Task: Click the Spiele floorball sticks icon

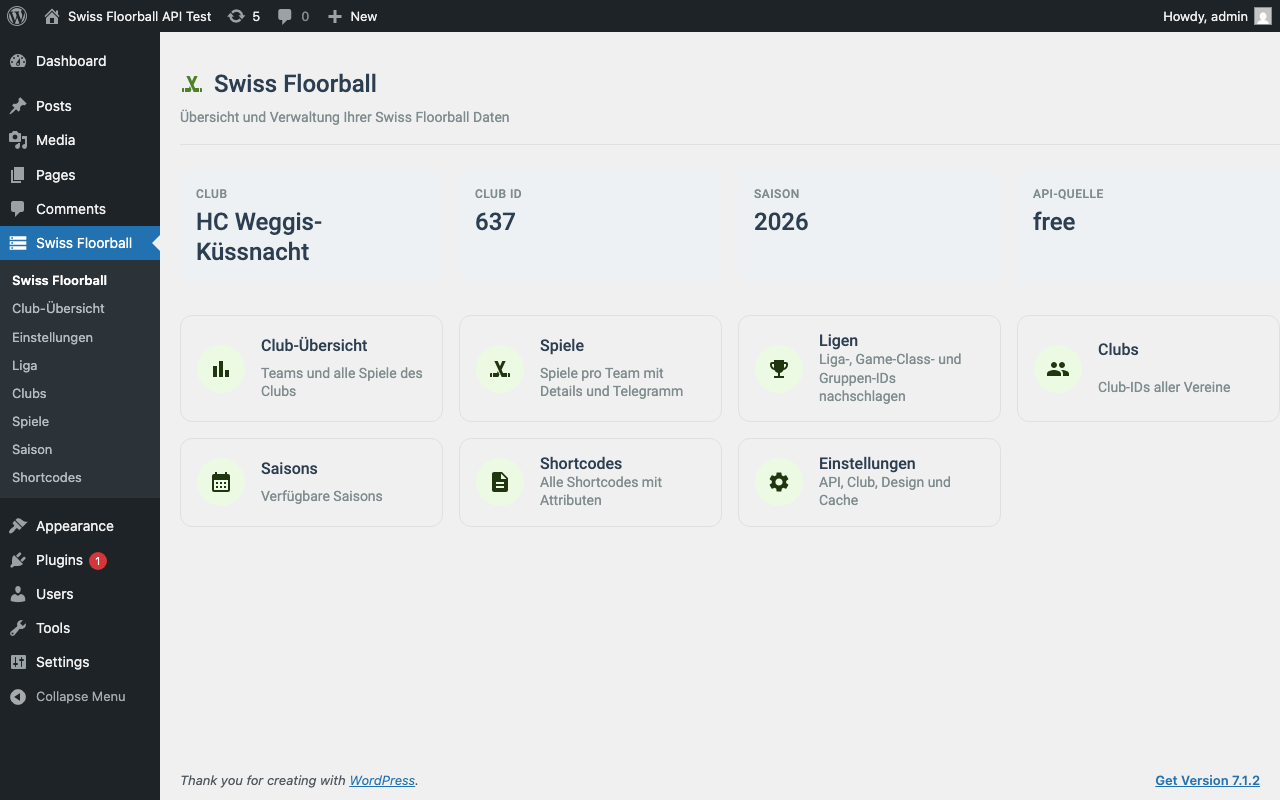Action: (x=500, y=369)
